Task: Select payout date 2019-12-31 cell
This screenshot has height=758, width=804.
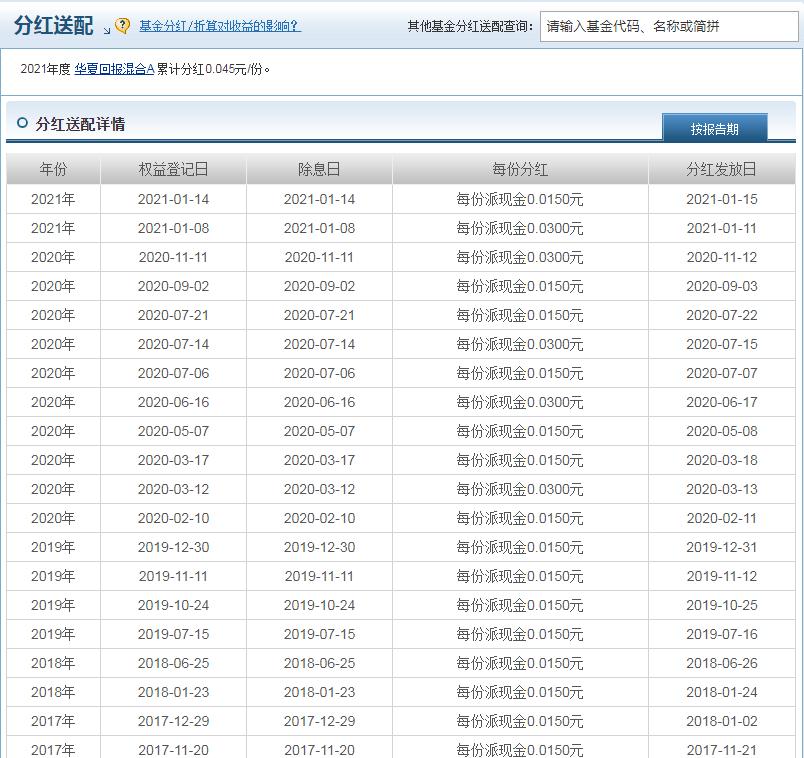Action: [x=721, y=547]
